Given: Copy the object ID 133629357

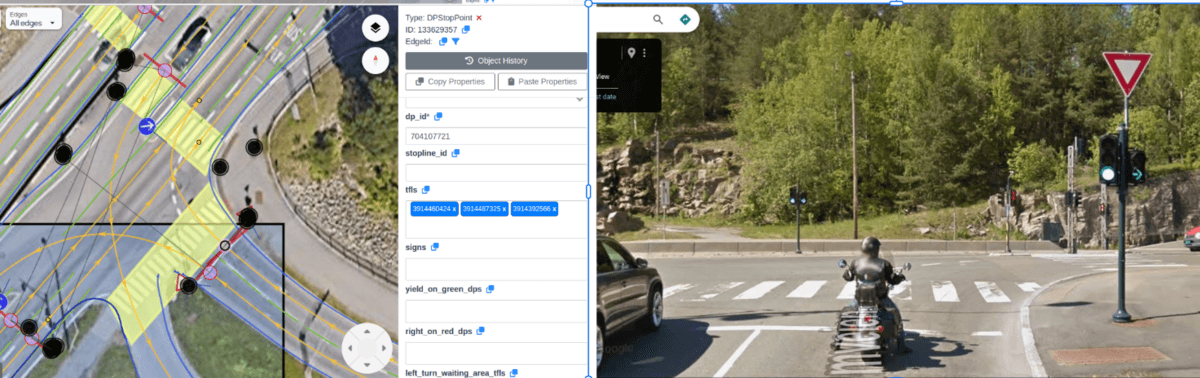Looking at the screenshot, I should 466,30.
